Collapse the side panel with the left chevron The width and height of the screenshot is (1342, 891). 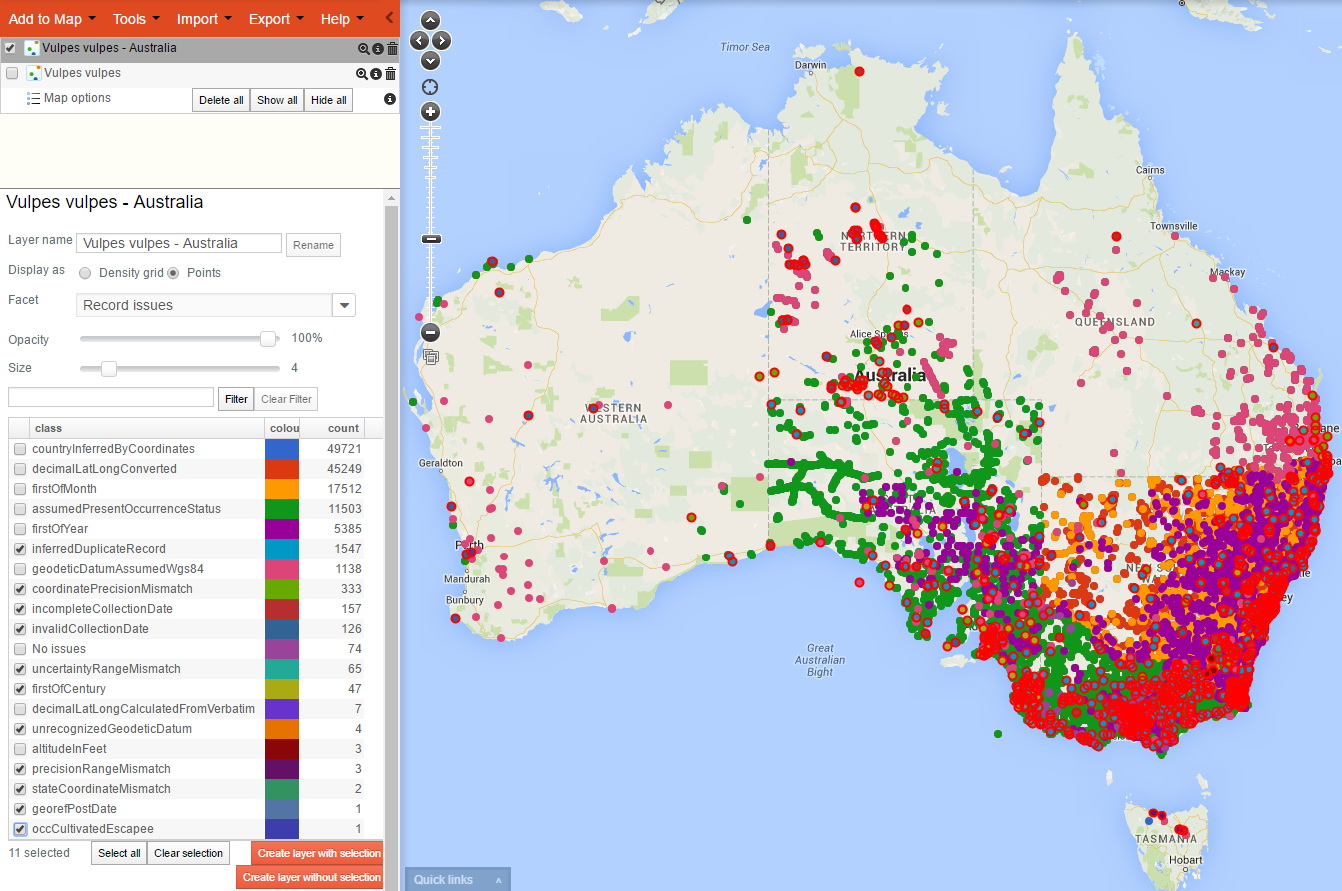click(389, 18)
